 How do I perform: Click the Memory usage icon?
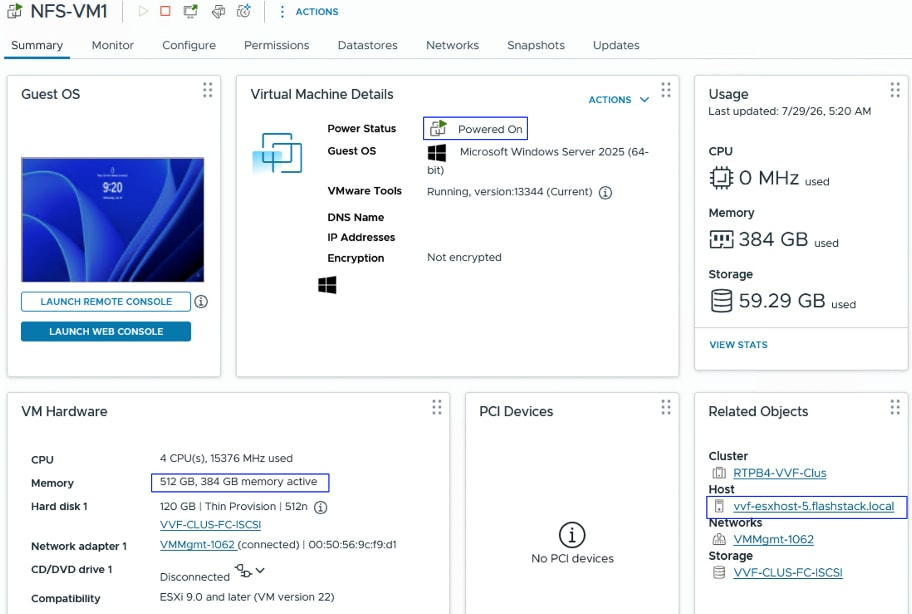[721, 239]
